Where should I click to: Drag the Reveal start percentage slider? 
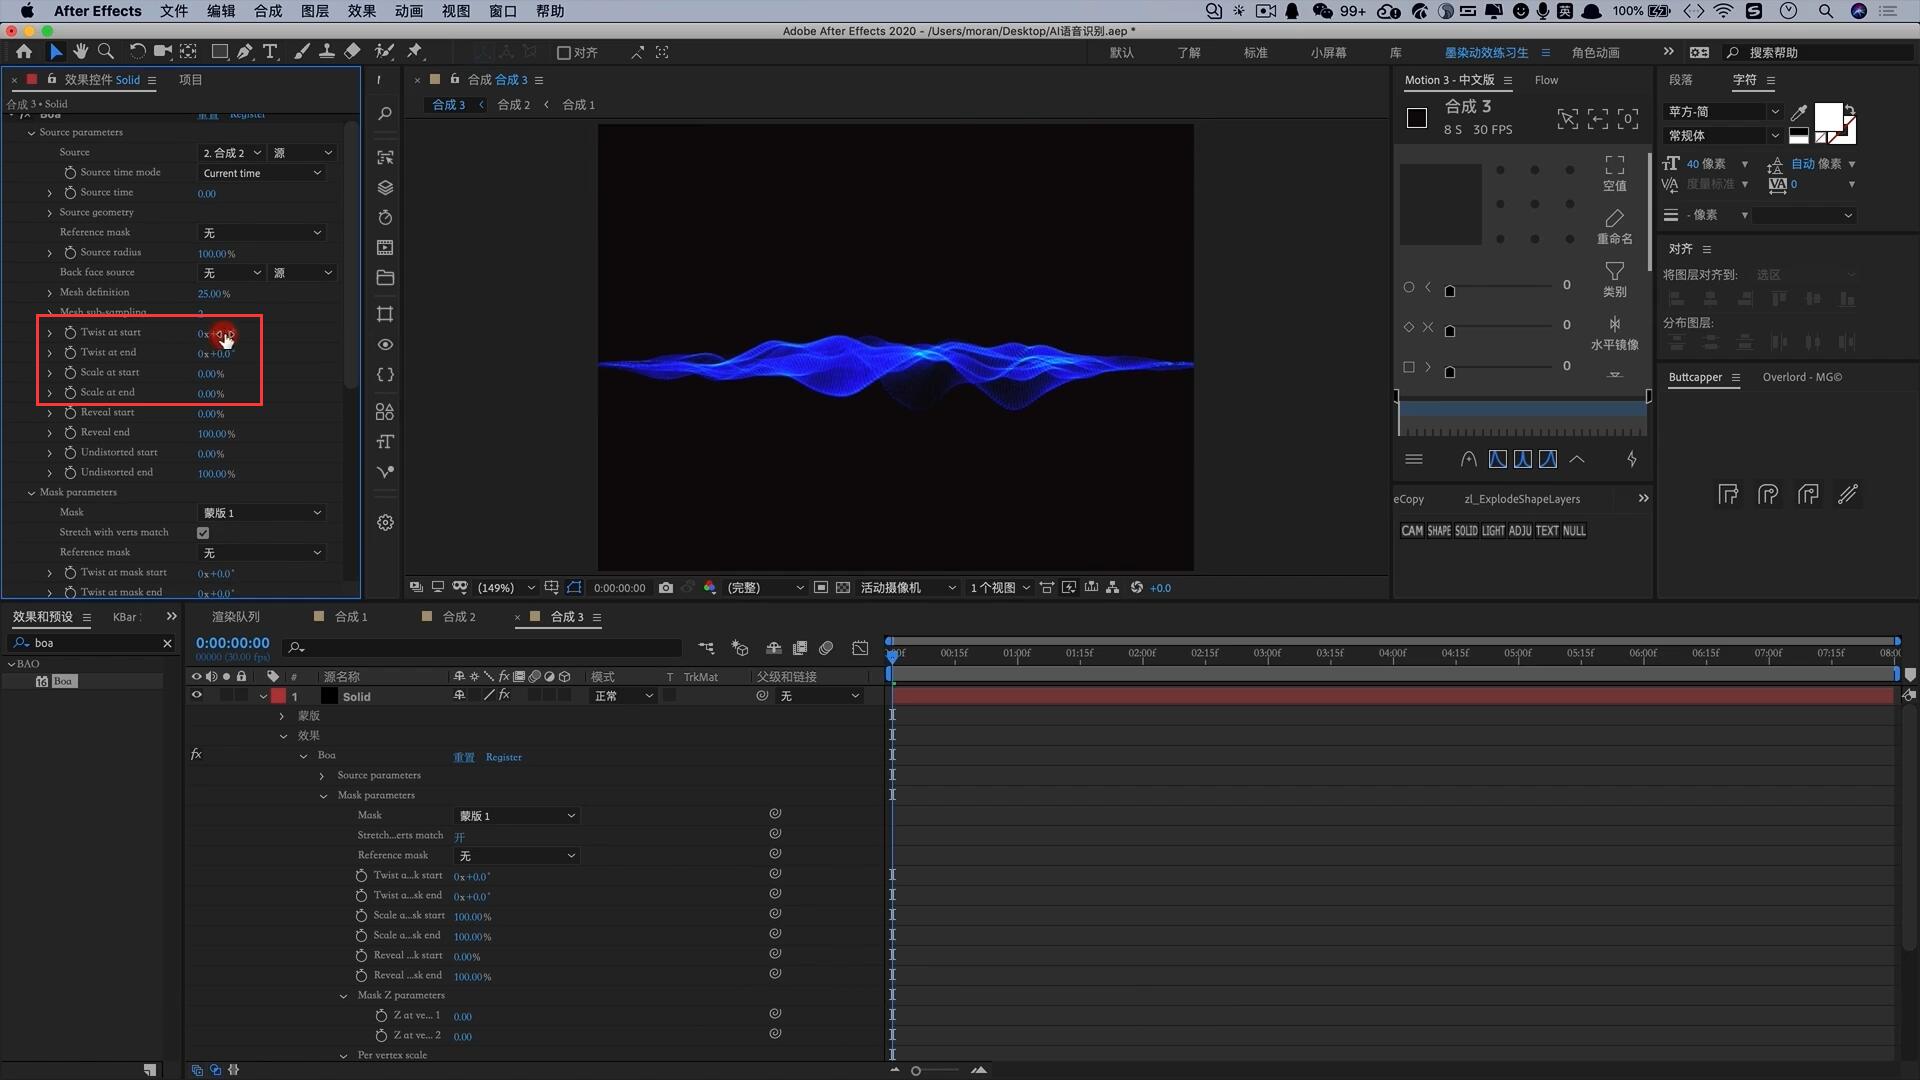[x=210, y=413]
